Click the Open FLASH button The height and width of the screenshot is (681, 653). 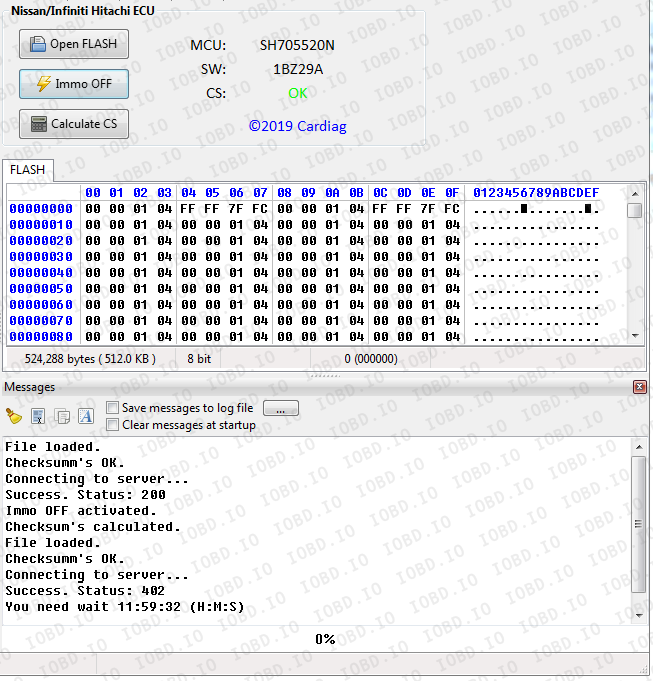tap(74, 44)
